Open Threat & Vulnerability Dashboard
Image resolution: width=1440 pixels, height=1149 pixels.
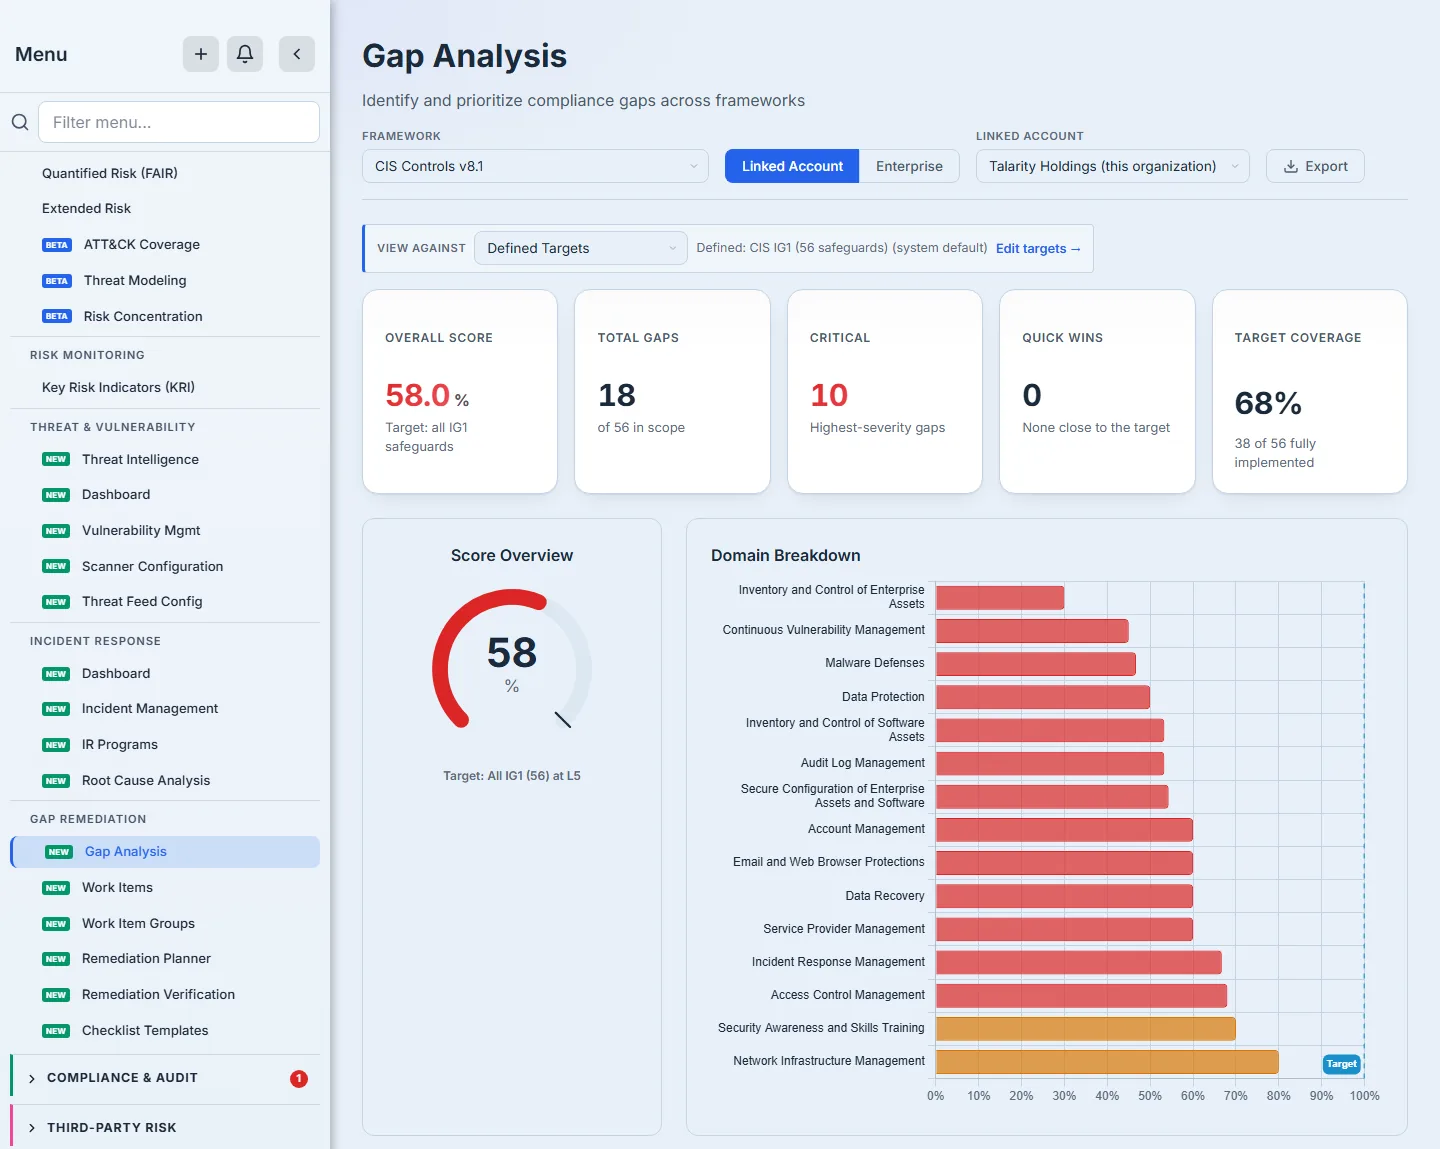pos(116,494)
